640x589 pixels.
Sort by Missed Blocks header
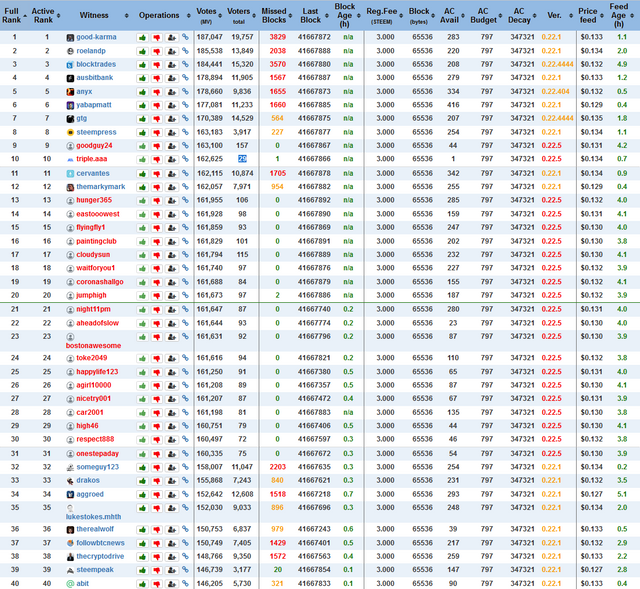[x=276, y=16]
